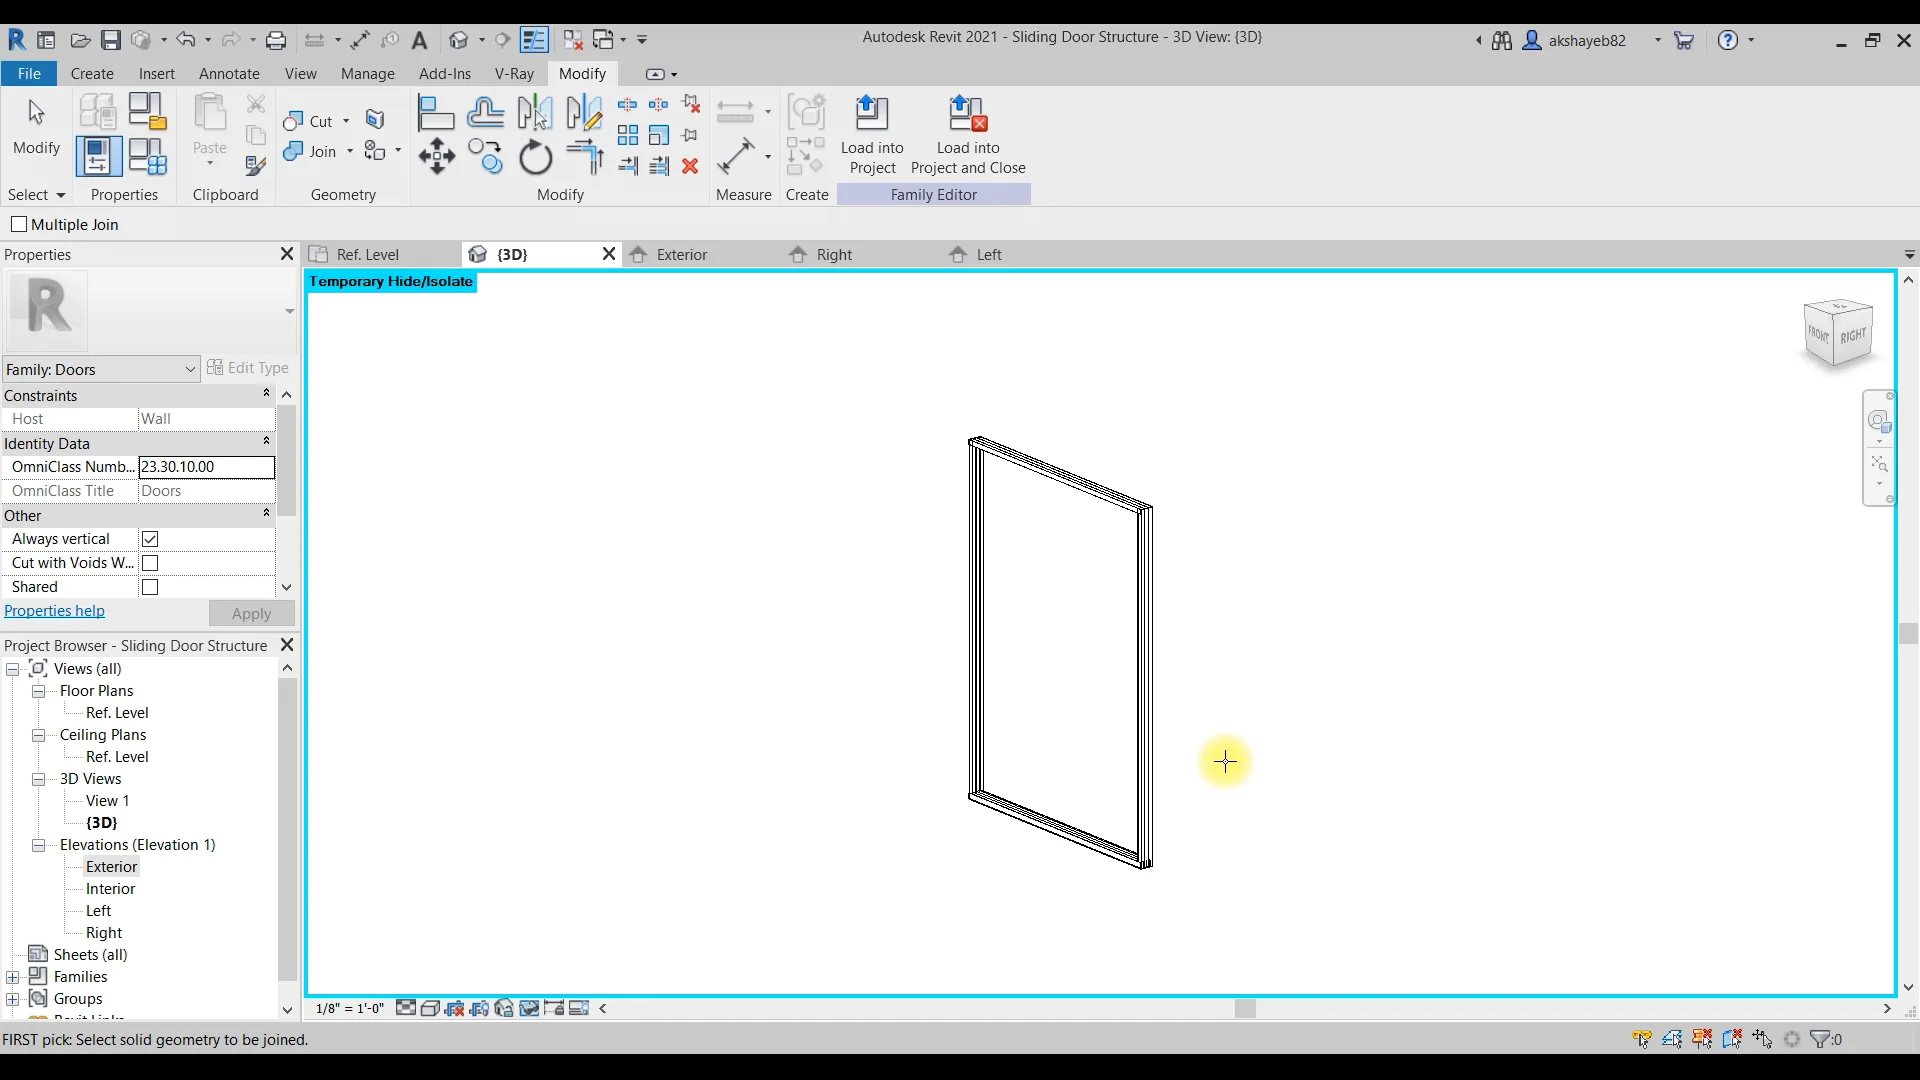
Task: Click the OmniClass Number input field
Action: click(206, 467)
